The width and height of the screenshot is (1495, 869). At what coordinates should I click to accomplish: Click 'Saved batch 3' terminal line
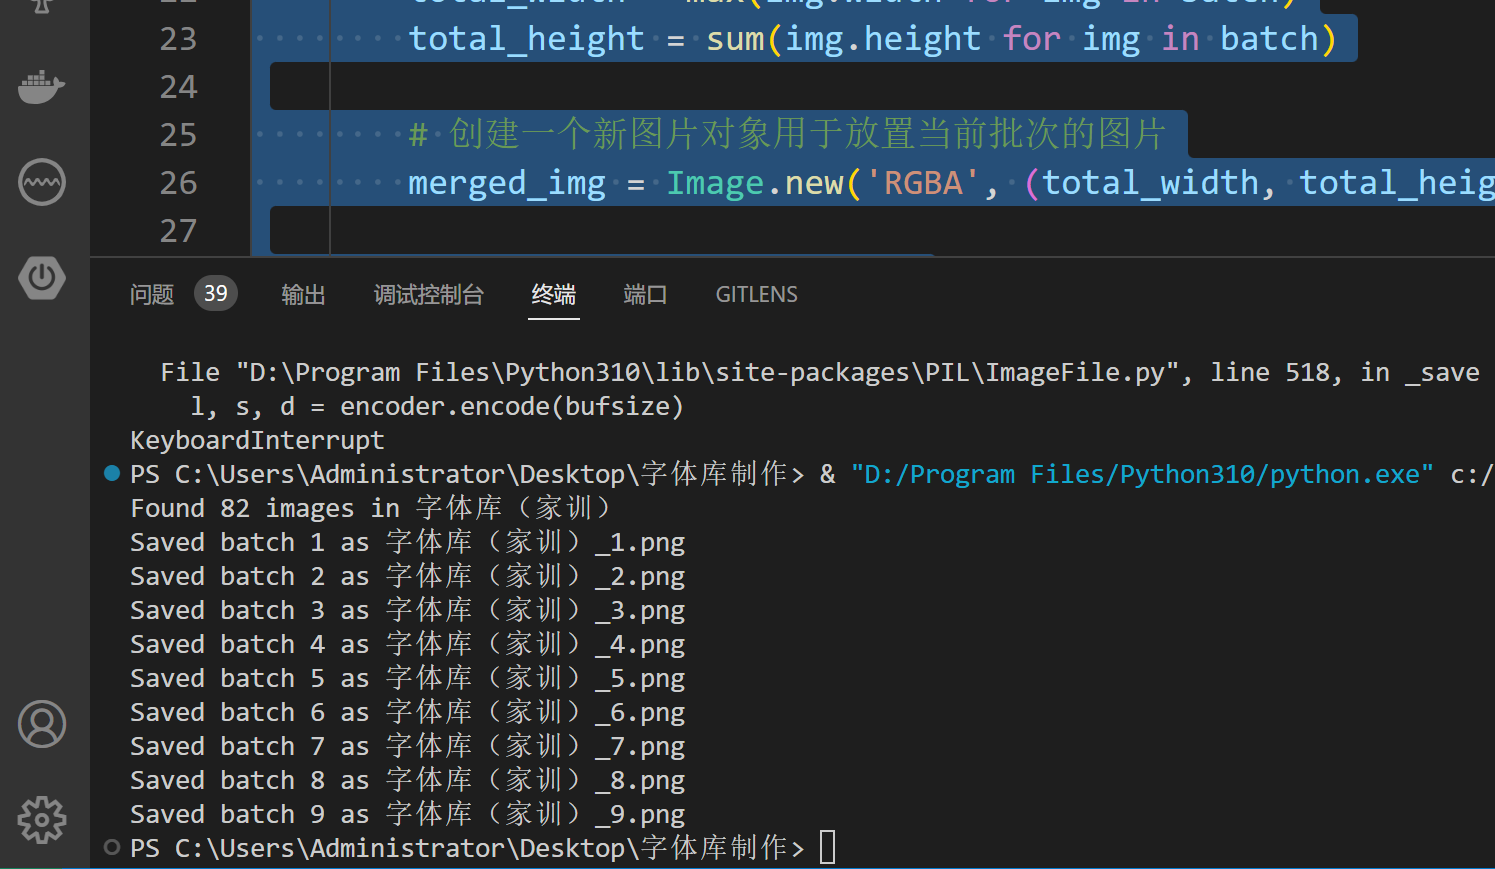pyautogui.click(x=408, y=610)
